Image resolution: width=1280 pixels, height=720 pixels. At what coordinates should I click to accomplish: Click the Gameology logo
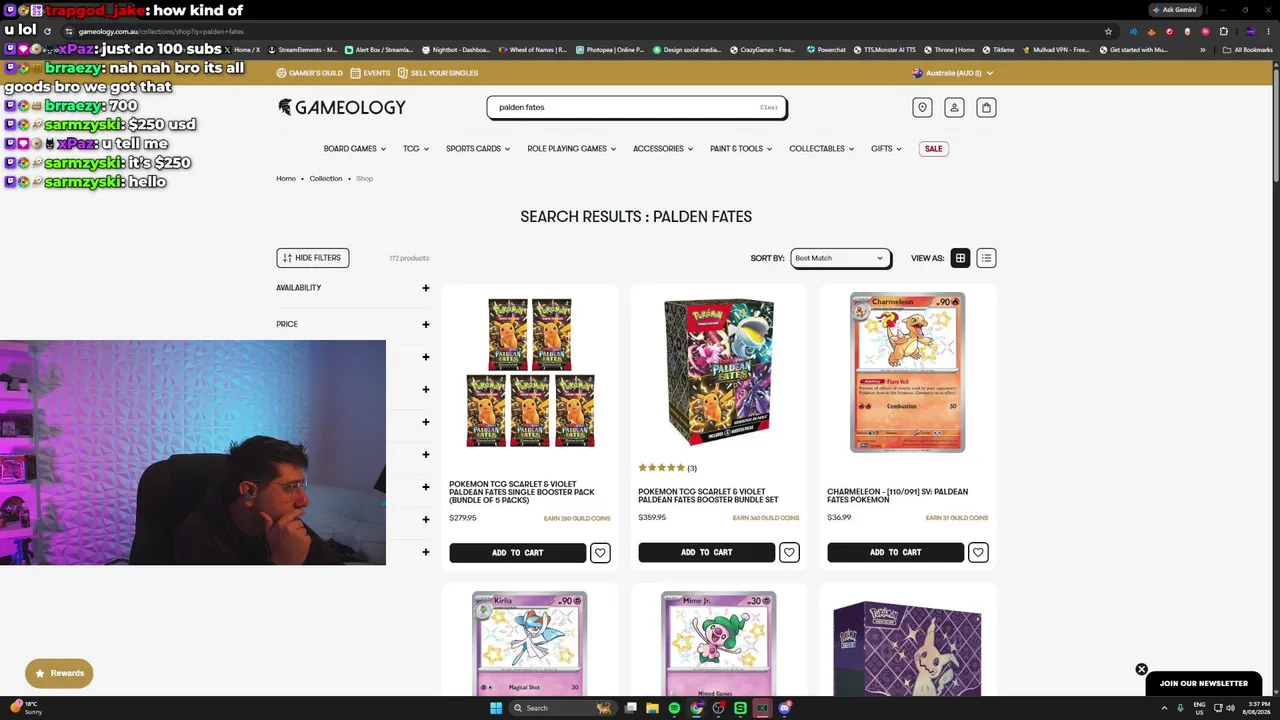point(341,107)
